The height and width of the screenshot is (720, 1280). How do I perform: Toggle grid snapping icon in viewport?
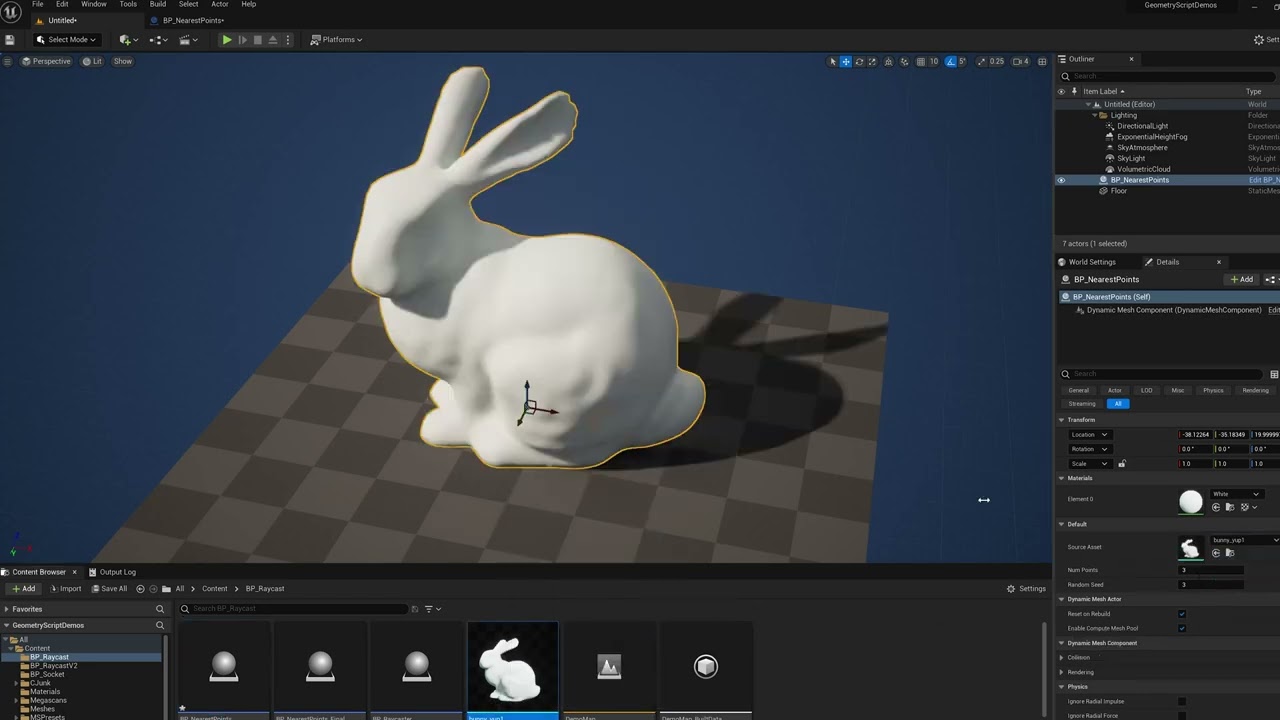pos(921,61)
